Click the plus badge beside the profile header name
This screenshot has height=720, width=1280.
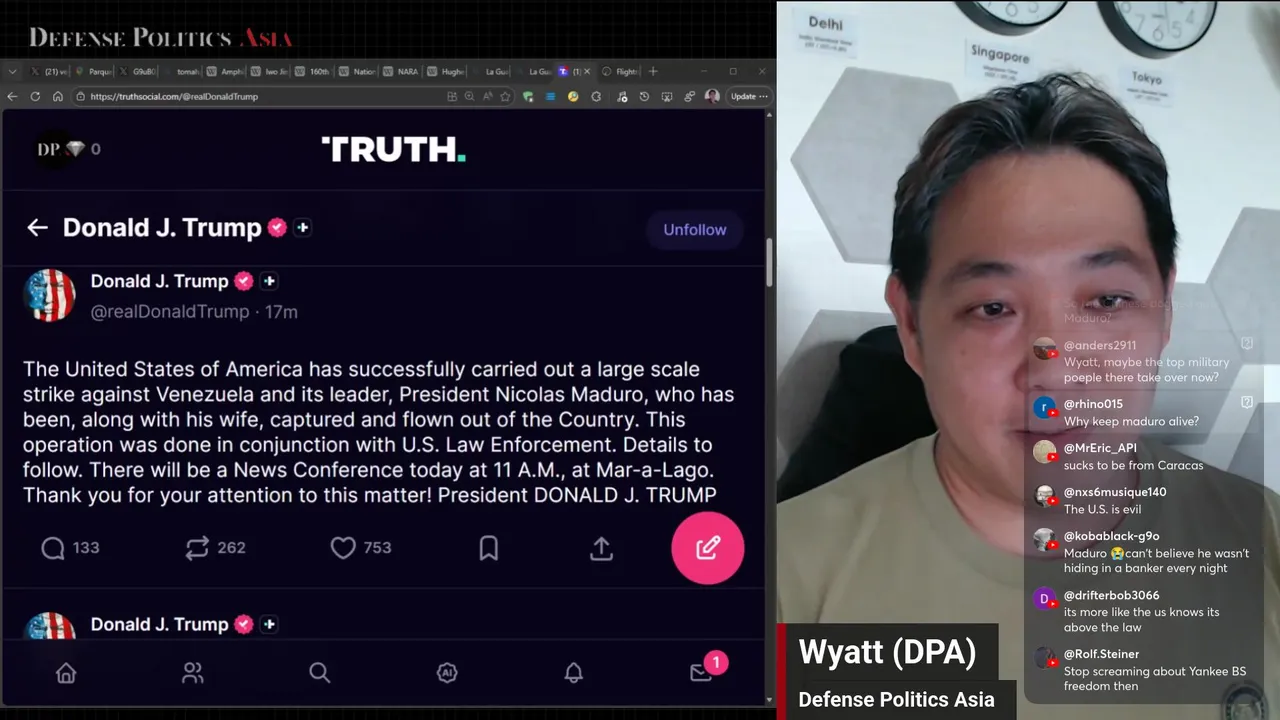coord(302,227)
